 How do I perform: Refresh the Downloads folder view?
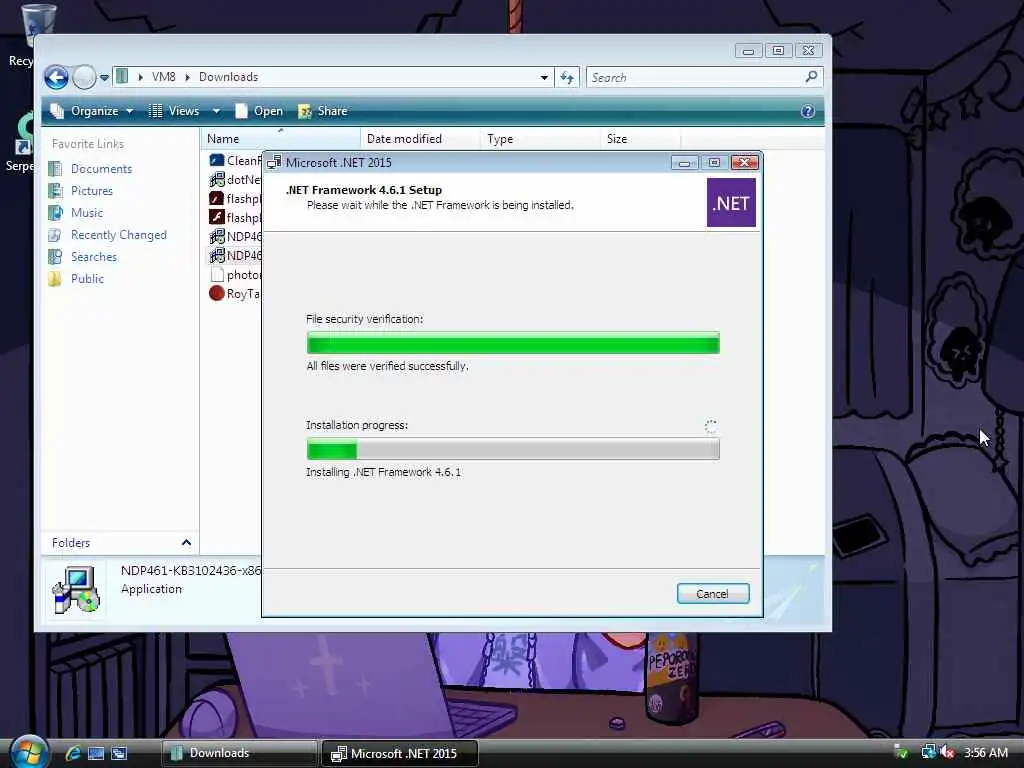(567, 78)
